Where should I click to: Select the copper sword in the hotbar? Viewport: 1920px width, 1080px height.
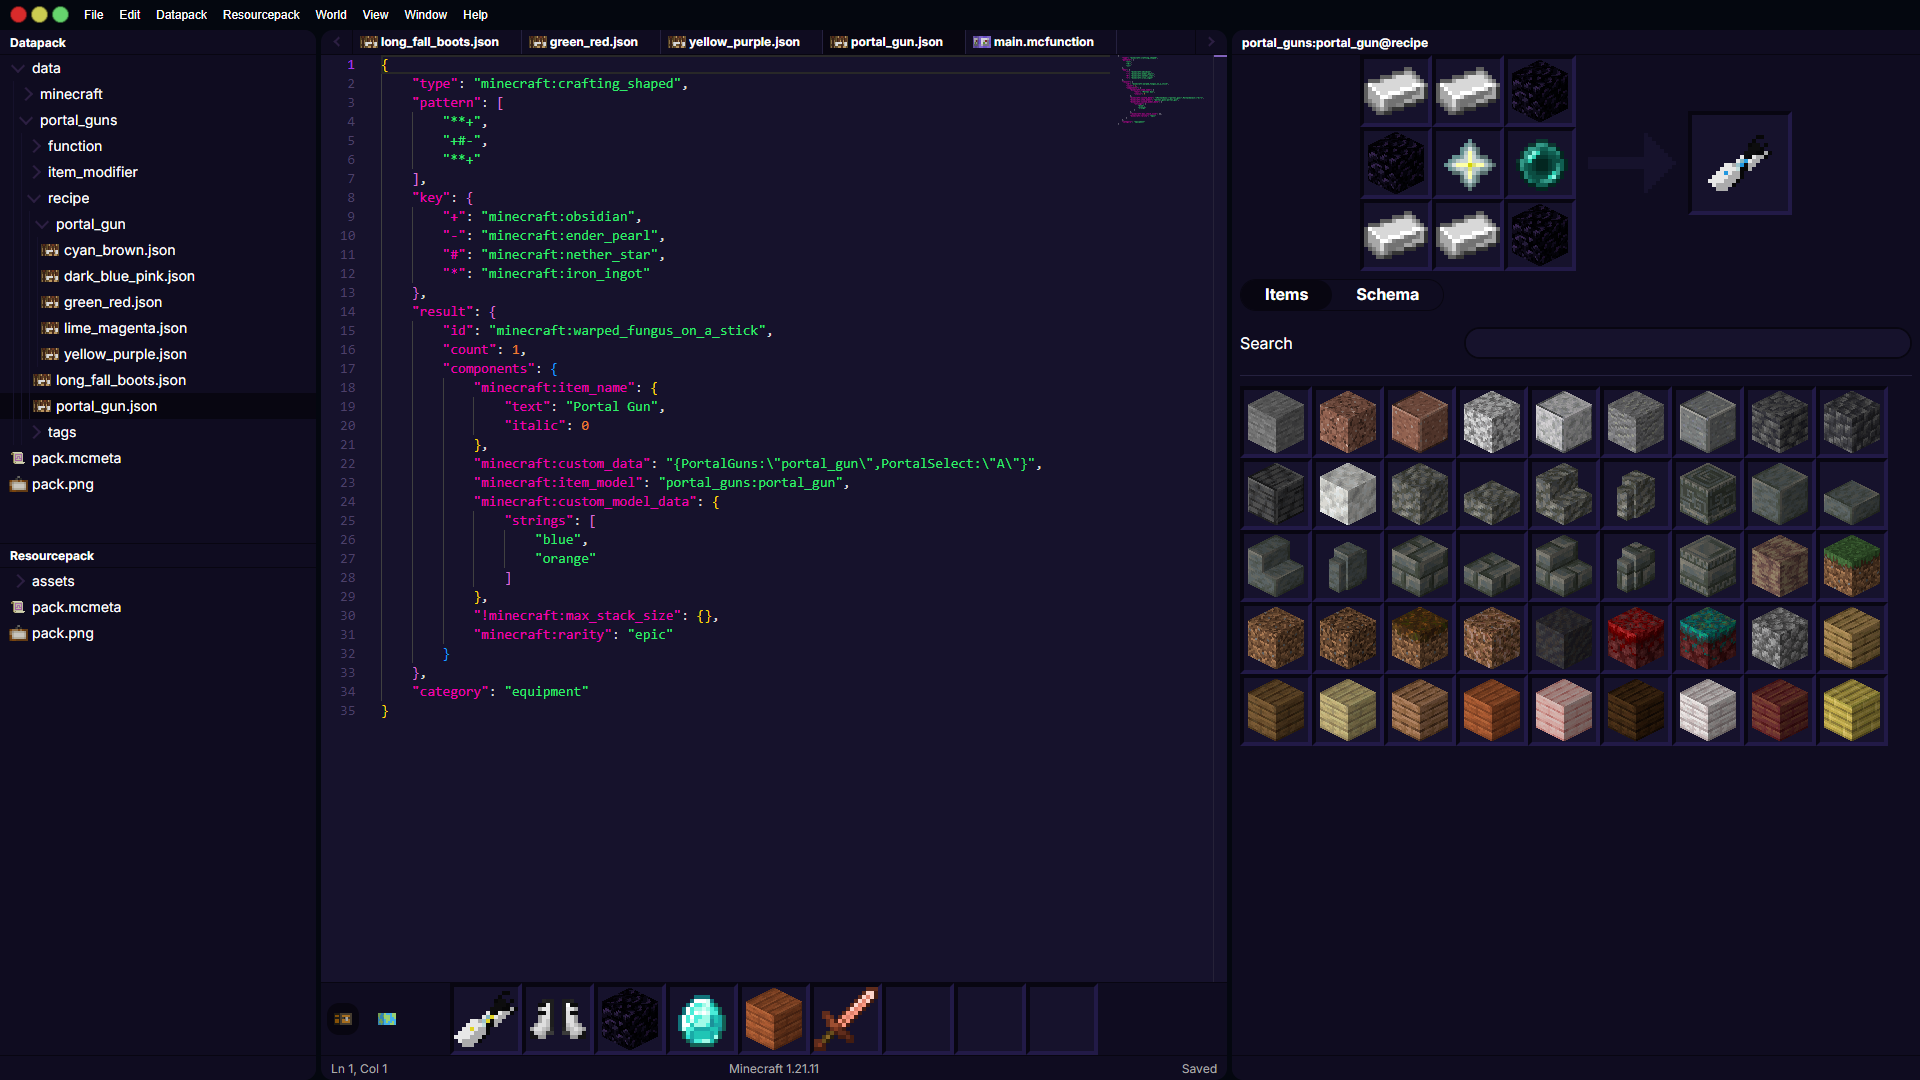pyautogui.click(x=846, y=1020)
